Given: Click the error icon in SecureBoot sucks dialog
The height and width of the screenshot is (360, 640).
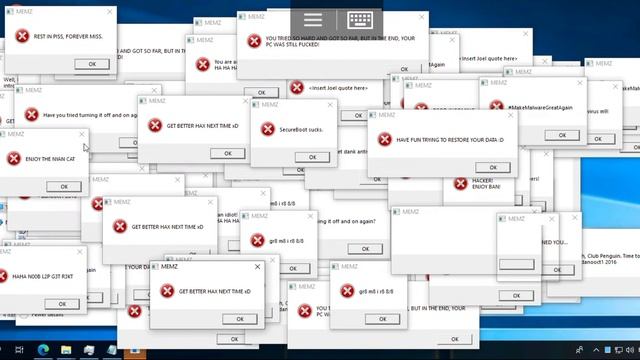Looking at the screenshot, I should 267,129.
